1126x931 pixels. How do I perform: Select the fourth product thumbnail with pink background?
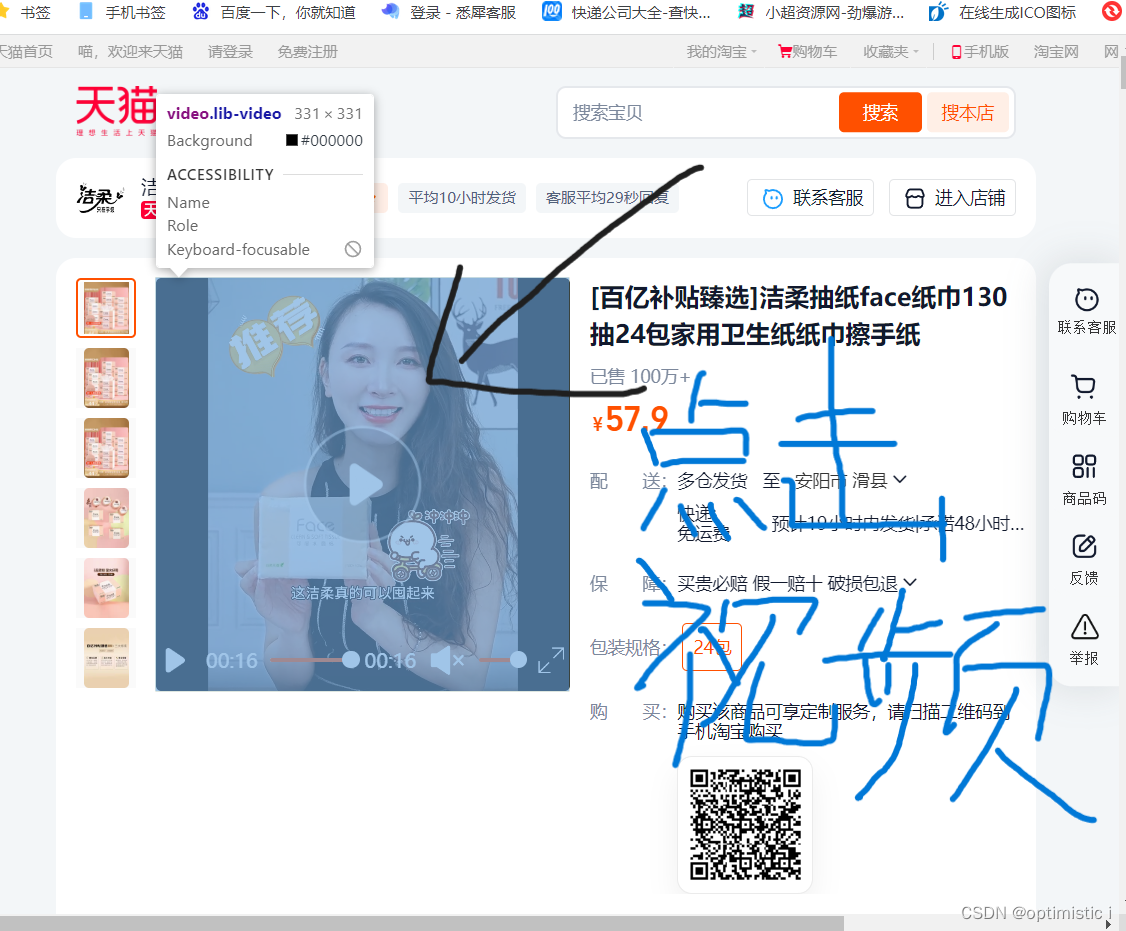click(x=106, y=518)
